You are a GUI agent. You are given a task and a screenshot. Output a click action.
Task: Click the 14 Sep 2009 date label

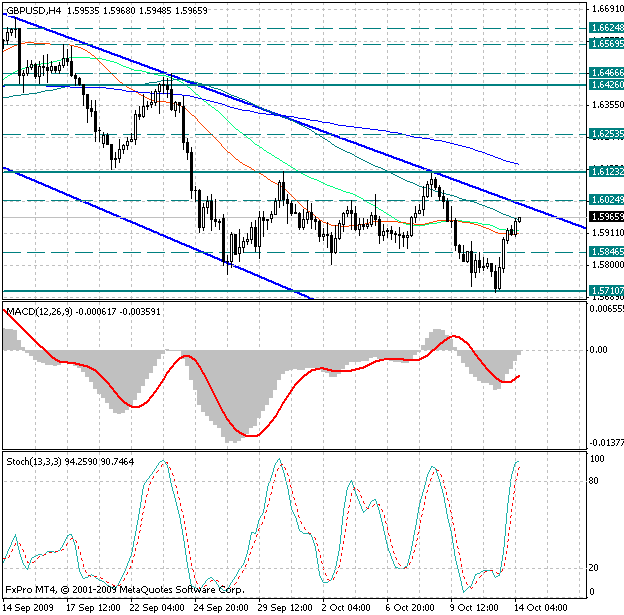click(26, 606)
